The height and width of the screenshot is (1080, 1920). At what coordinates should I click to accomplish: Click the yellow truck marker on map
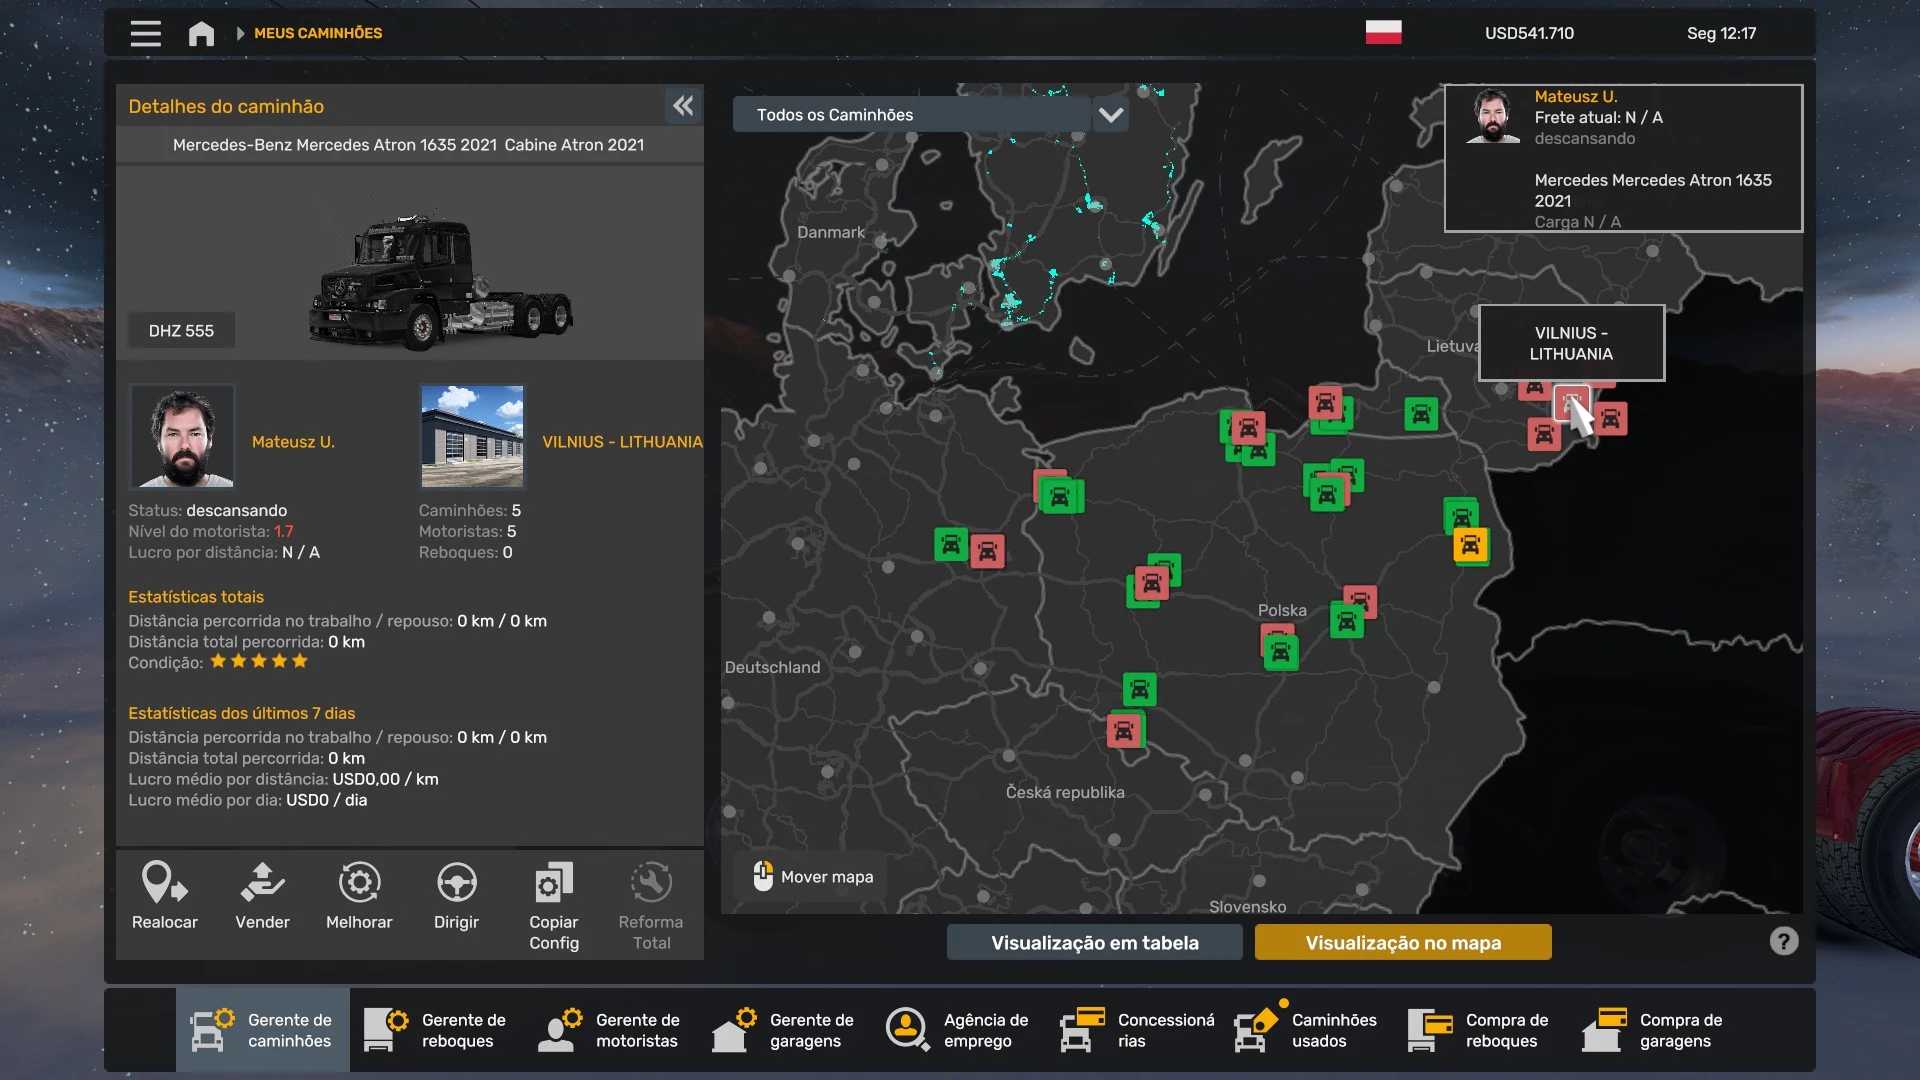pos(1470,546)
